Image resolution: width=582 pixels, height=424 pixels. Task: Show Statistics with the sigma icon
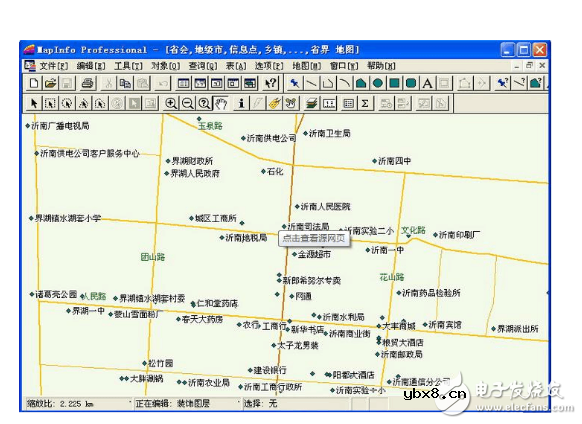(365, 104)
